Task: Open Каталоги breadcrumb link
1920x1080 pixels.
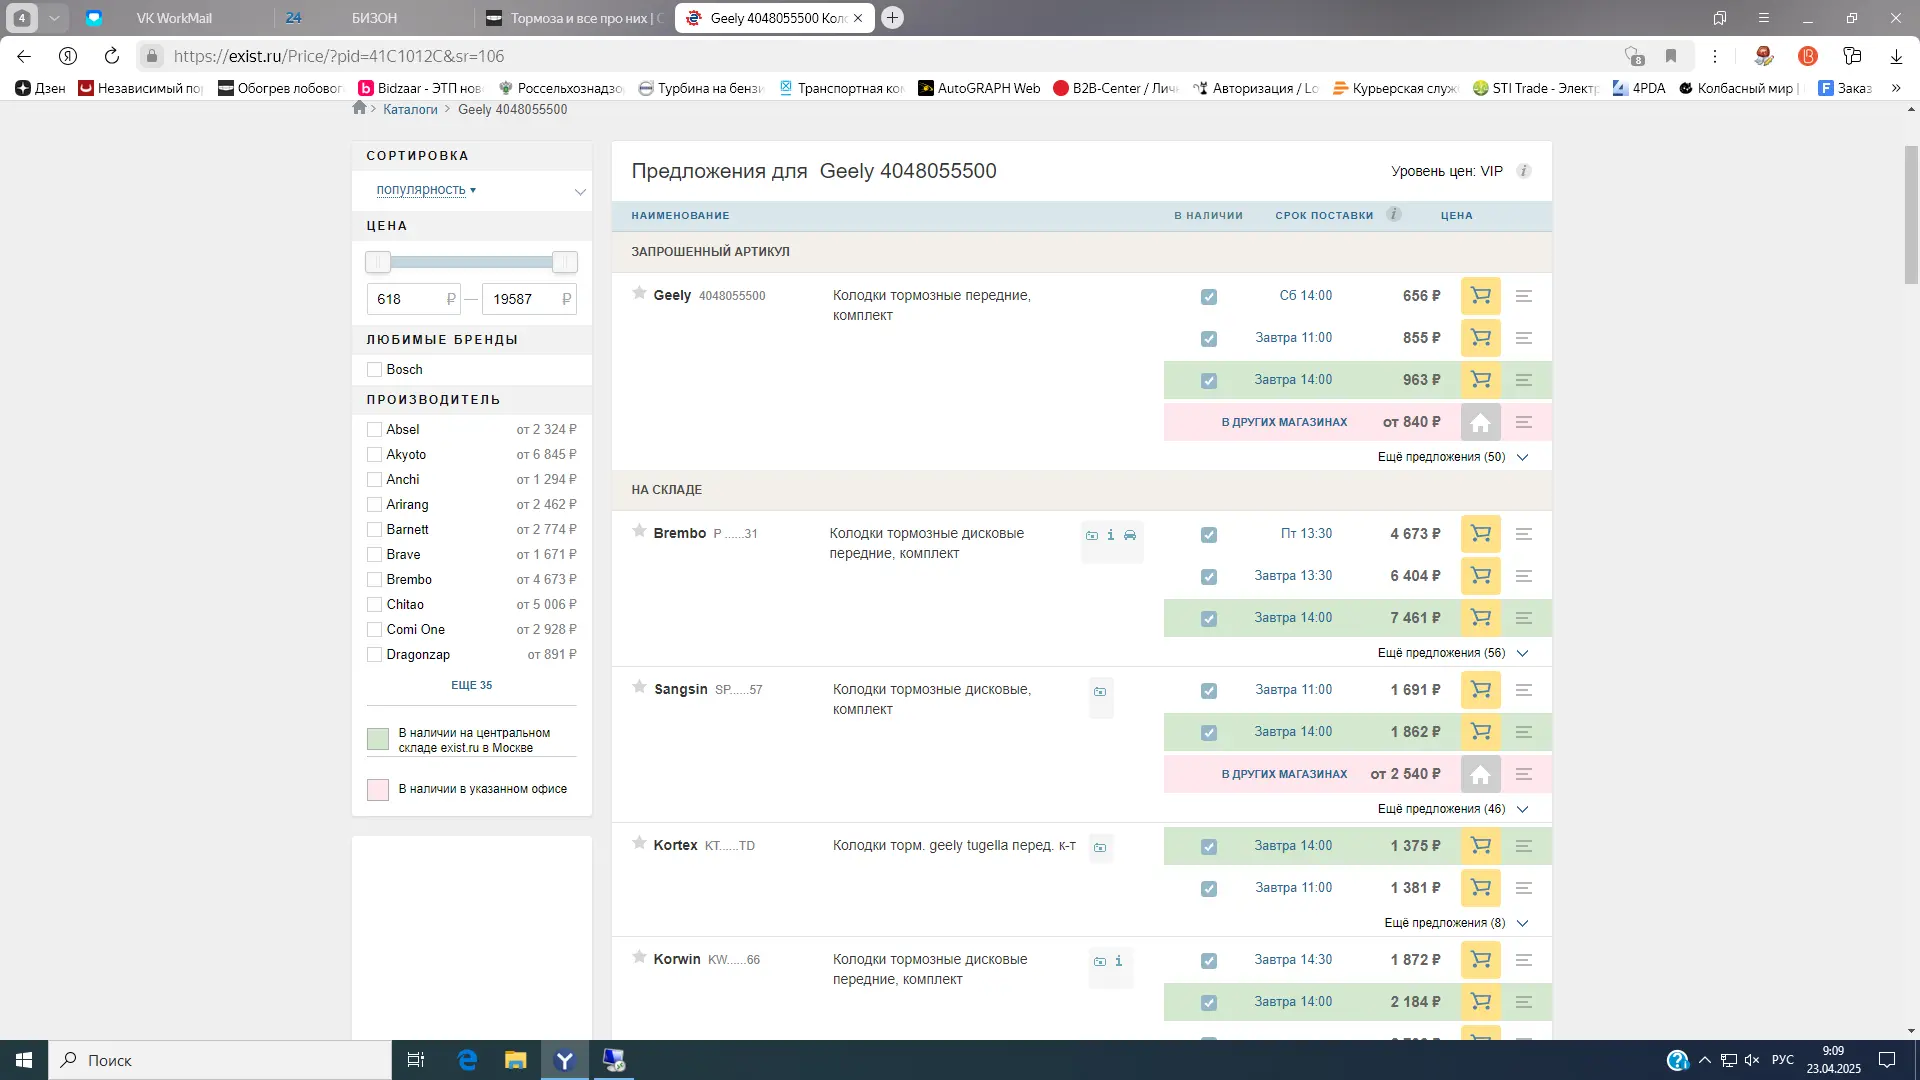Action: coord(410,109)
